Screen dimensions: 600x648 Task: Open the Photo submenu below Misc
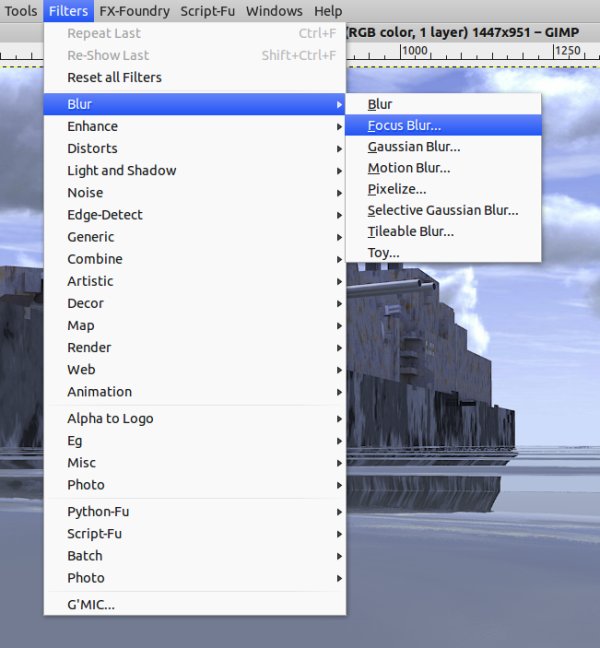[195, 485]
